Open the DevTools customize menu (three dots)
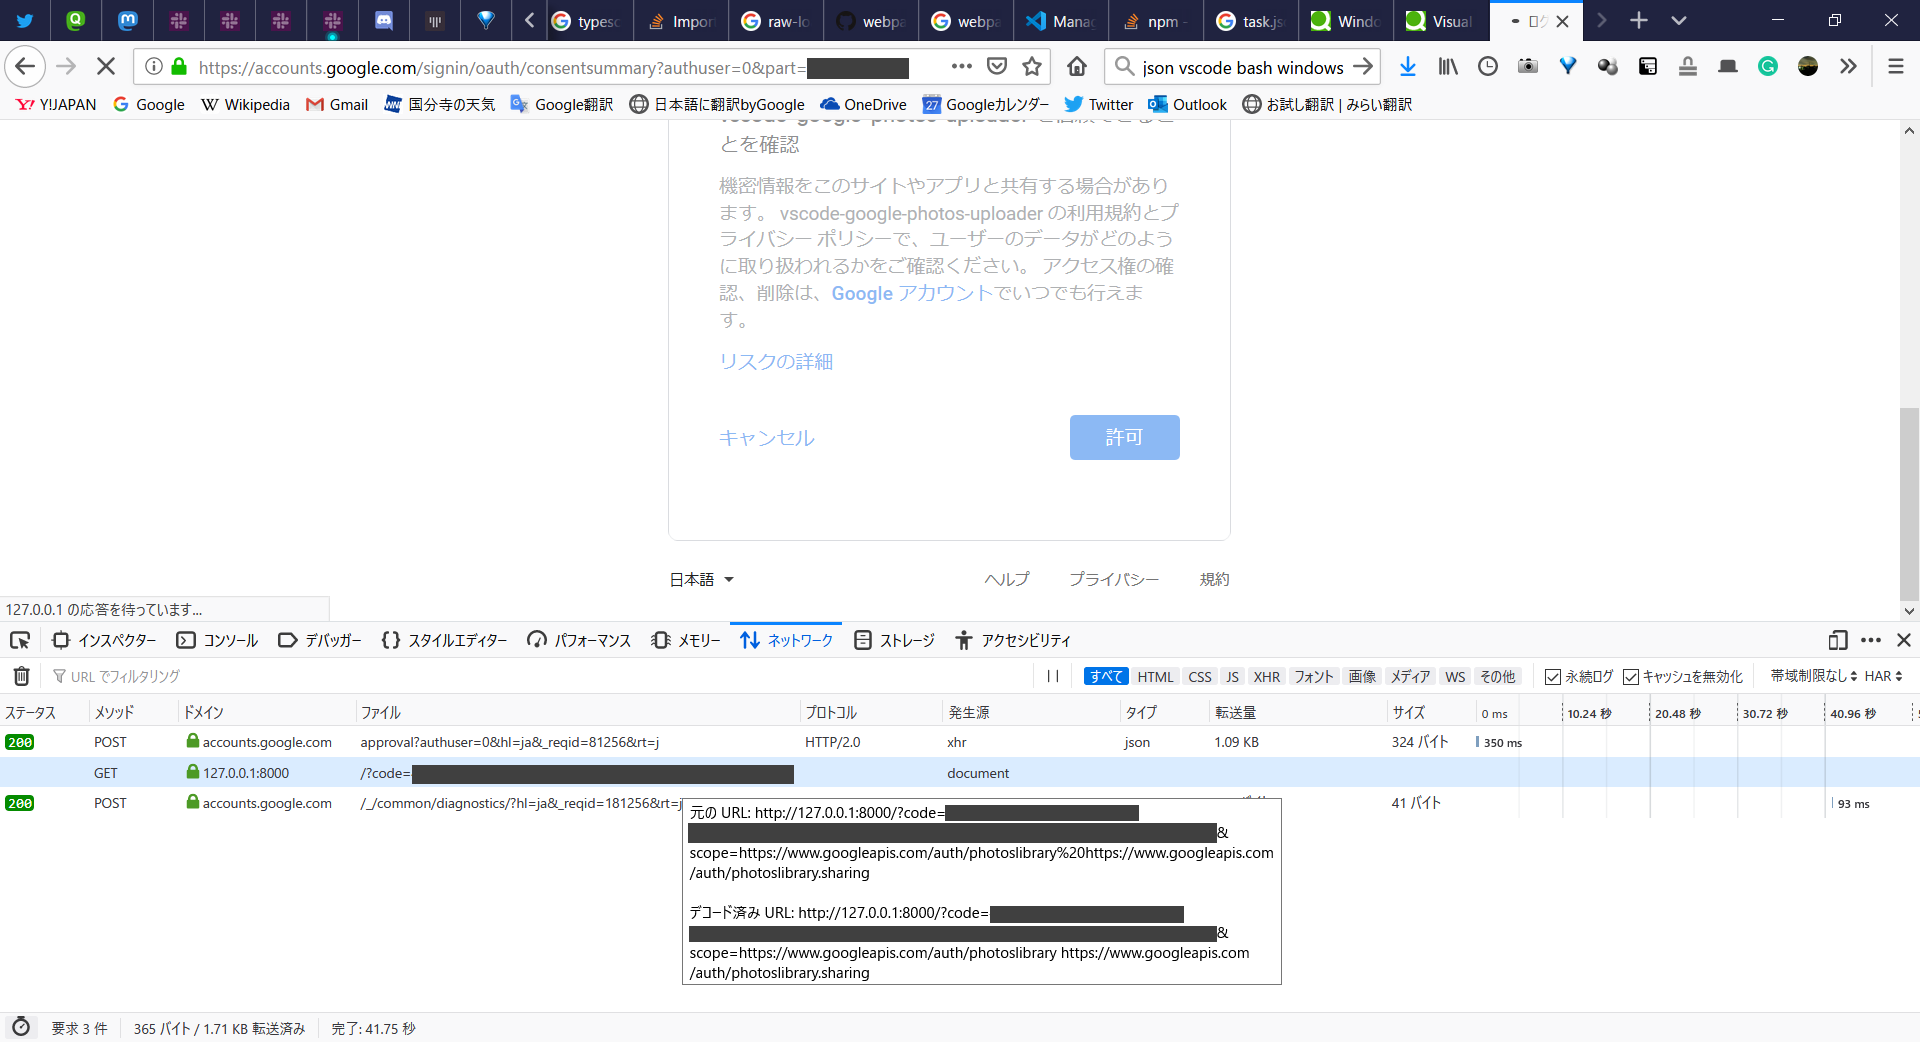Viewport: 1920px width, 1042px height. (1870, 640)
